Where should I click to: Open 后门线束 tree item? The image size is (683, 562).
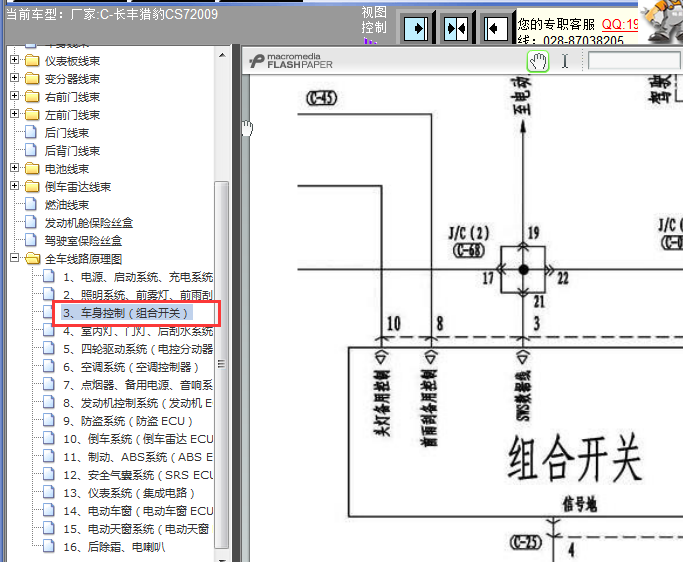pos(67,133)
